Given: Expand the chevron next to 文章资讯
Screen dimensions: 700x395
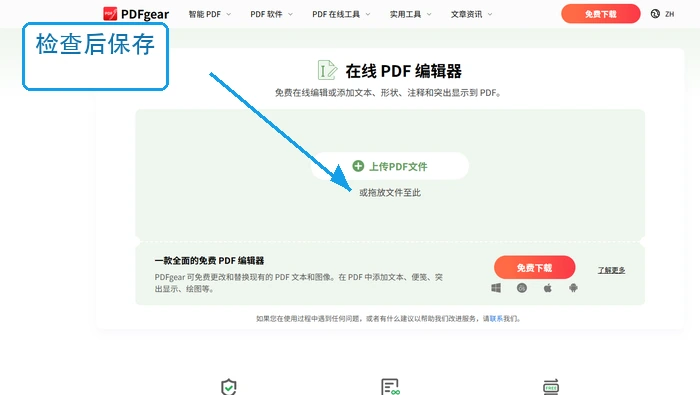Looking at the screenshot, I should 490,14.
